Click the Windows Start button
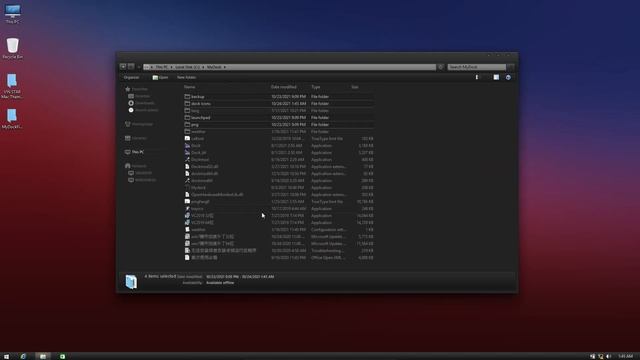640x360 pixels. pyautogui.click(x=6, y=356)
